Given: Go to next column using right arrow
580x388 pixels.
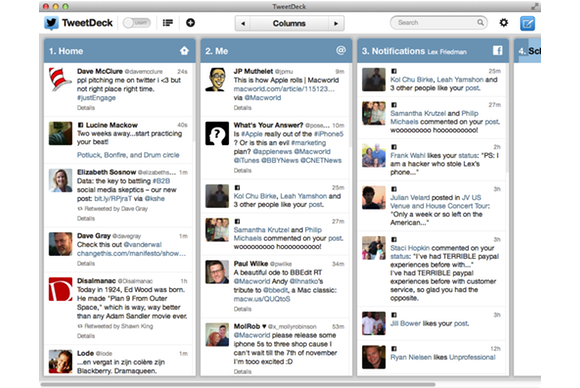Looking at the screenshot, I should (336, 23).
